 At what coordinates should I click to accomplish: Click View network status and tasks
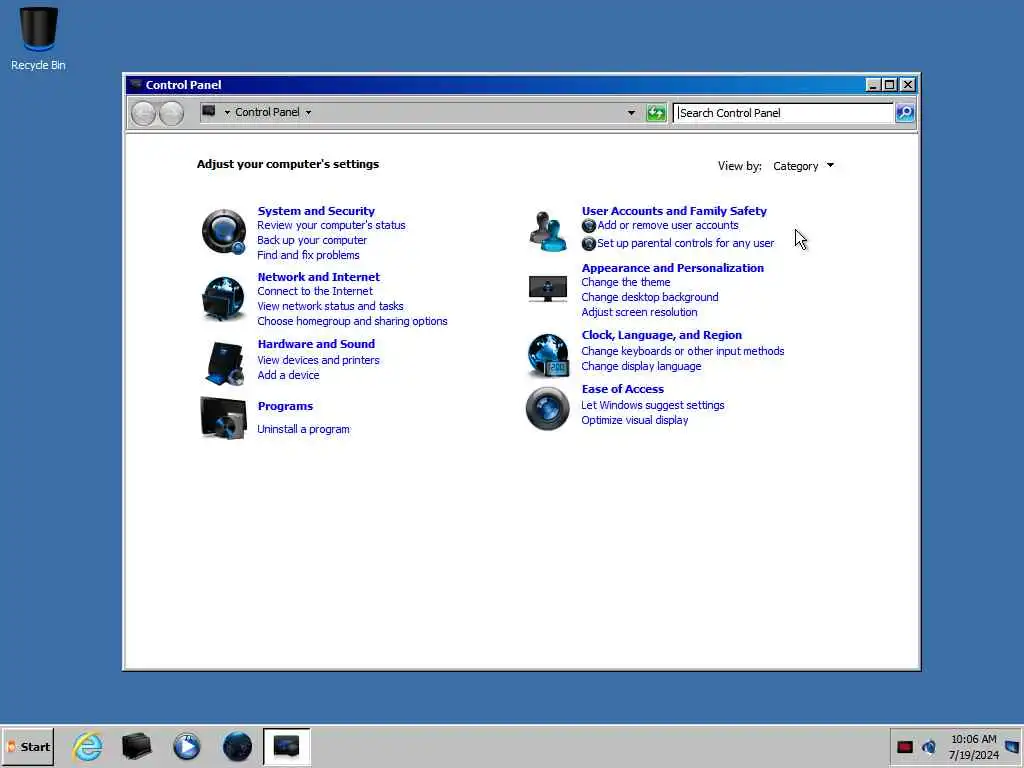click(x=330, y=306)
